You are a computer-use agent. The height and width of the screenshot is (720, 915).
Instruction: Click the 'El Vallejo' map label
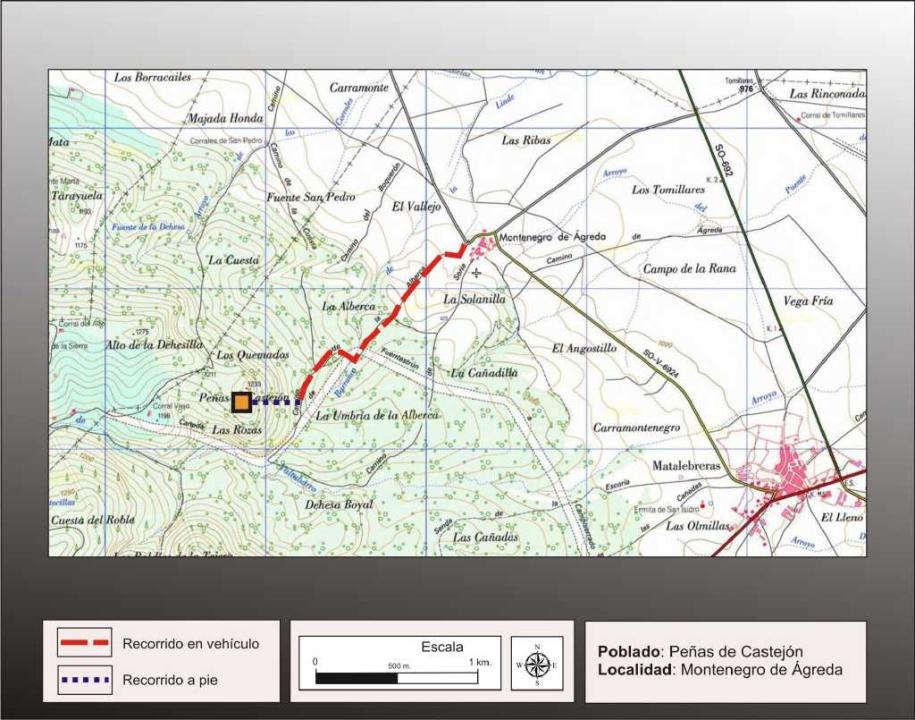[x=416, y=207]
